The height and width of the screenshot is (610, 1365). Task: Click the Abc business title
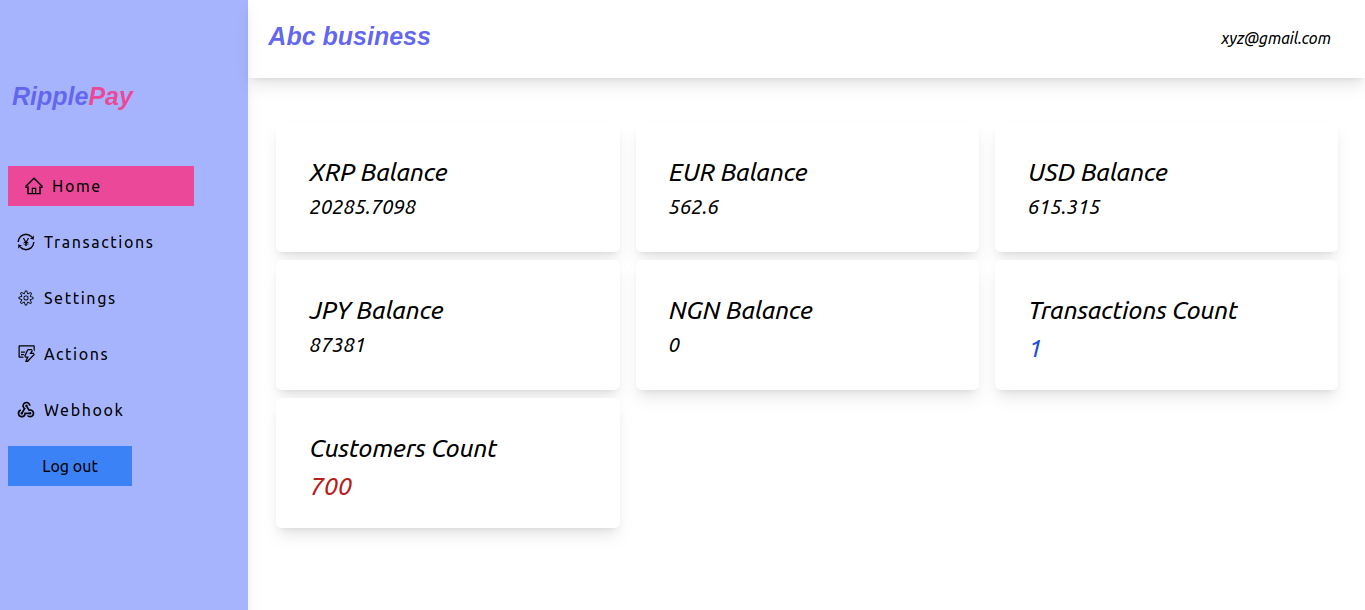click(x=349, y=37)
